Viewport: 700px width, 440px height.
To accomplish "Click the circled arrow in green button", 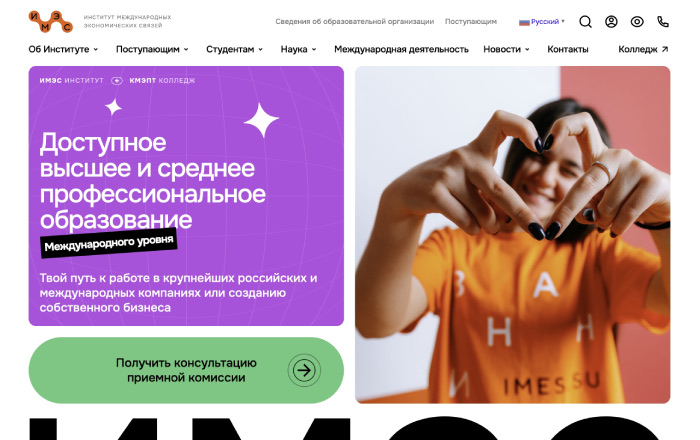I will (304, 370).
